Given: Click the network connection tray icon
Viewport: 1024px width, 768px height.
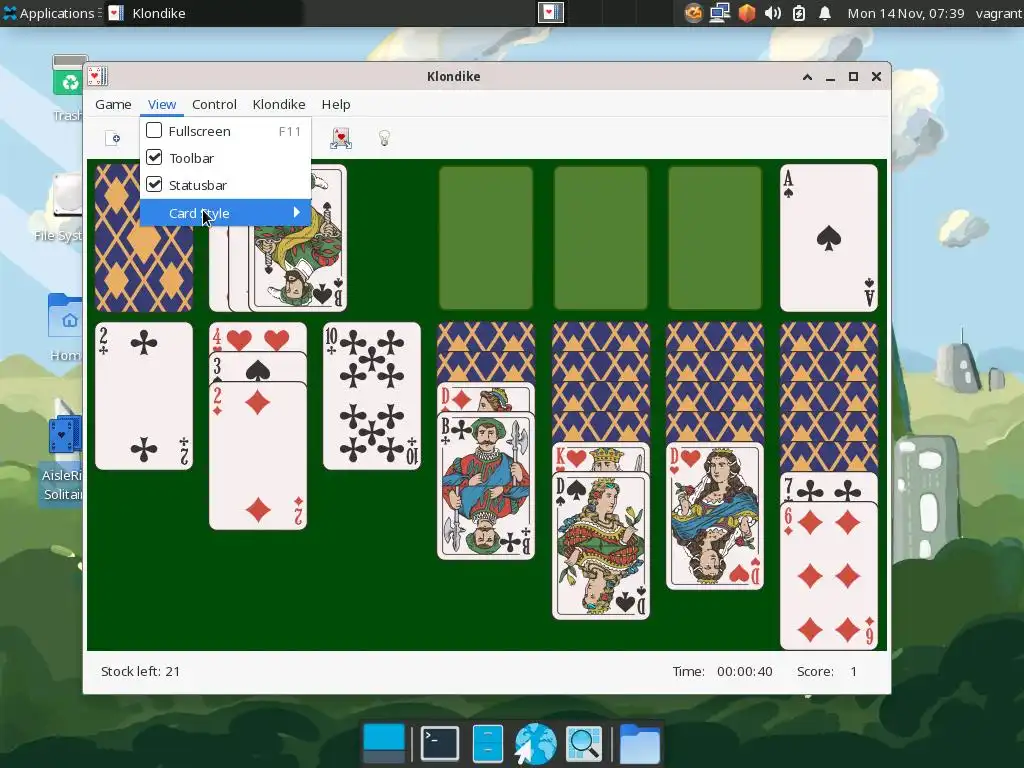Looking at the screenshot, I should tap(720, 13).
